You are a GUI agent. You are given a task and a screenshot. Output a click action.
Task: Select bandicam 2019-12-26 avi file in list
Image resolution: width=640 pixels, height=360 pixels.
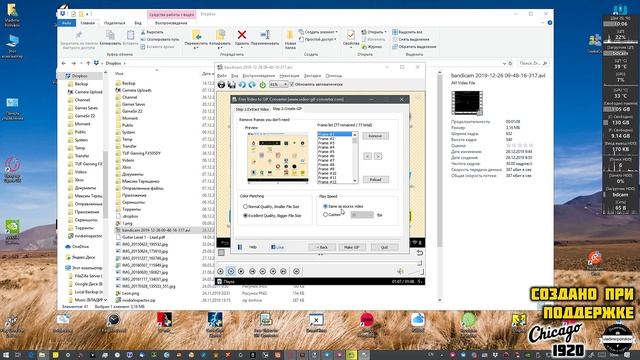[x=156, y=230]
